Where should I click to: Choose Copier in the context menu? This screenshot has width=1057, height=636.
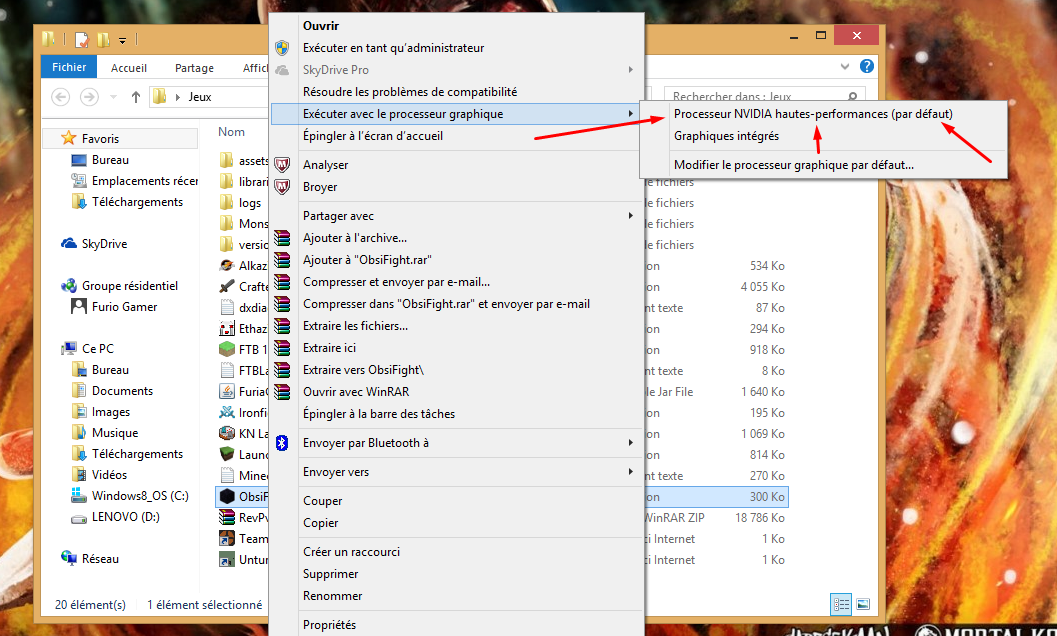(x=321, y=523)
